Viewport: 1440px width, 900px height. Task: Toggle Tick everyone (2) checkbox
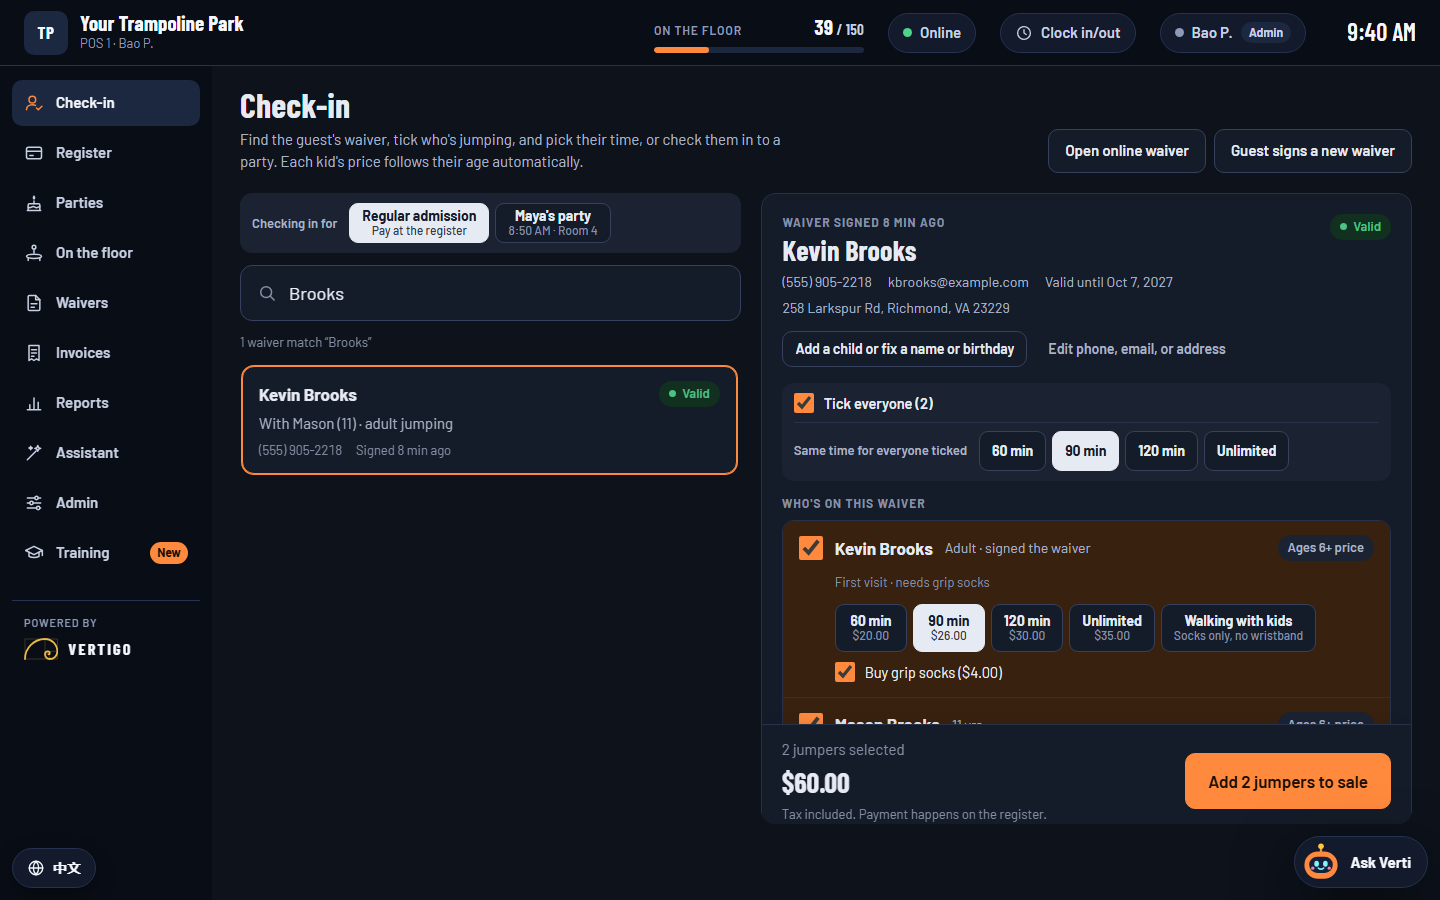click(x=804, y=403)
